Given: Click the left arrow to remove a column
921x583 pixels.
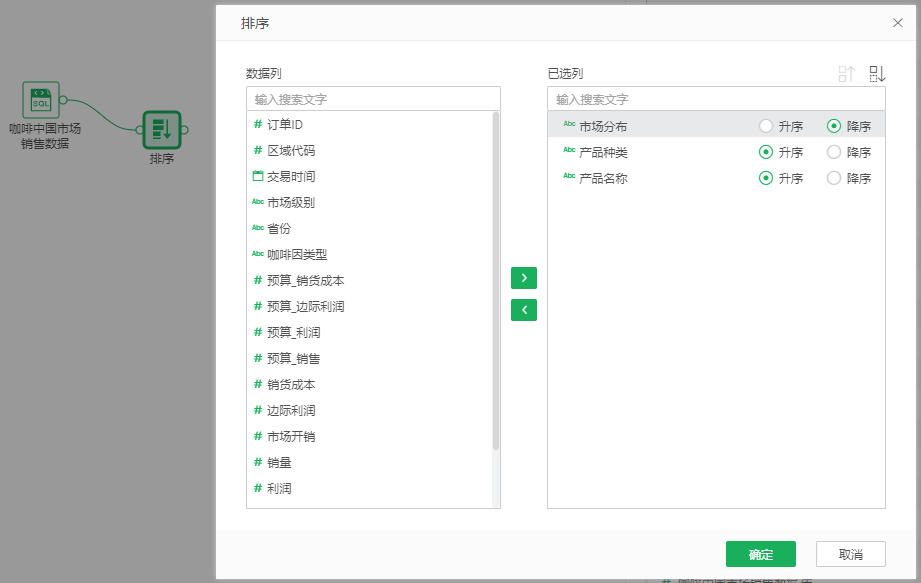Looking at the screenshot, I should coord(523,310).
